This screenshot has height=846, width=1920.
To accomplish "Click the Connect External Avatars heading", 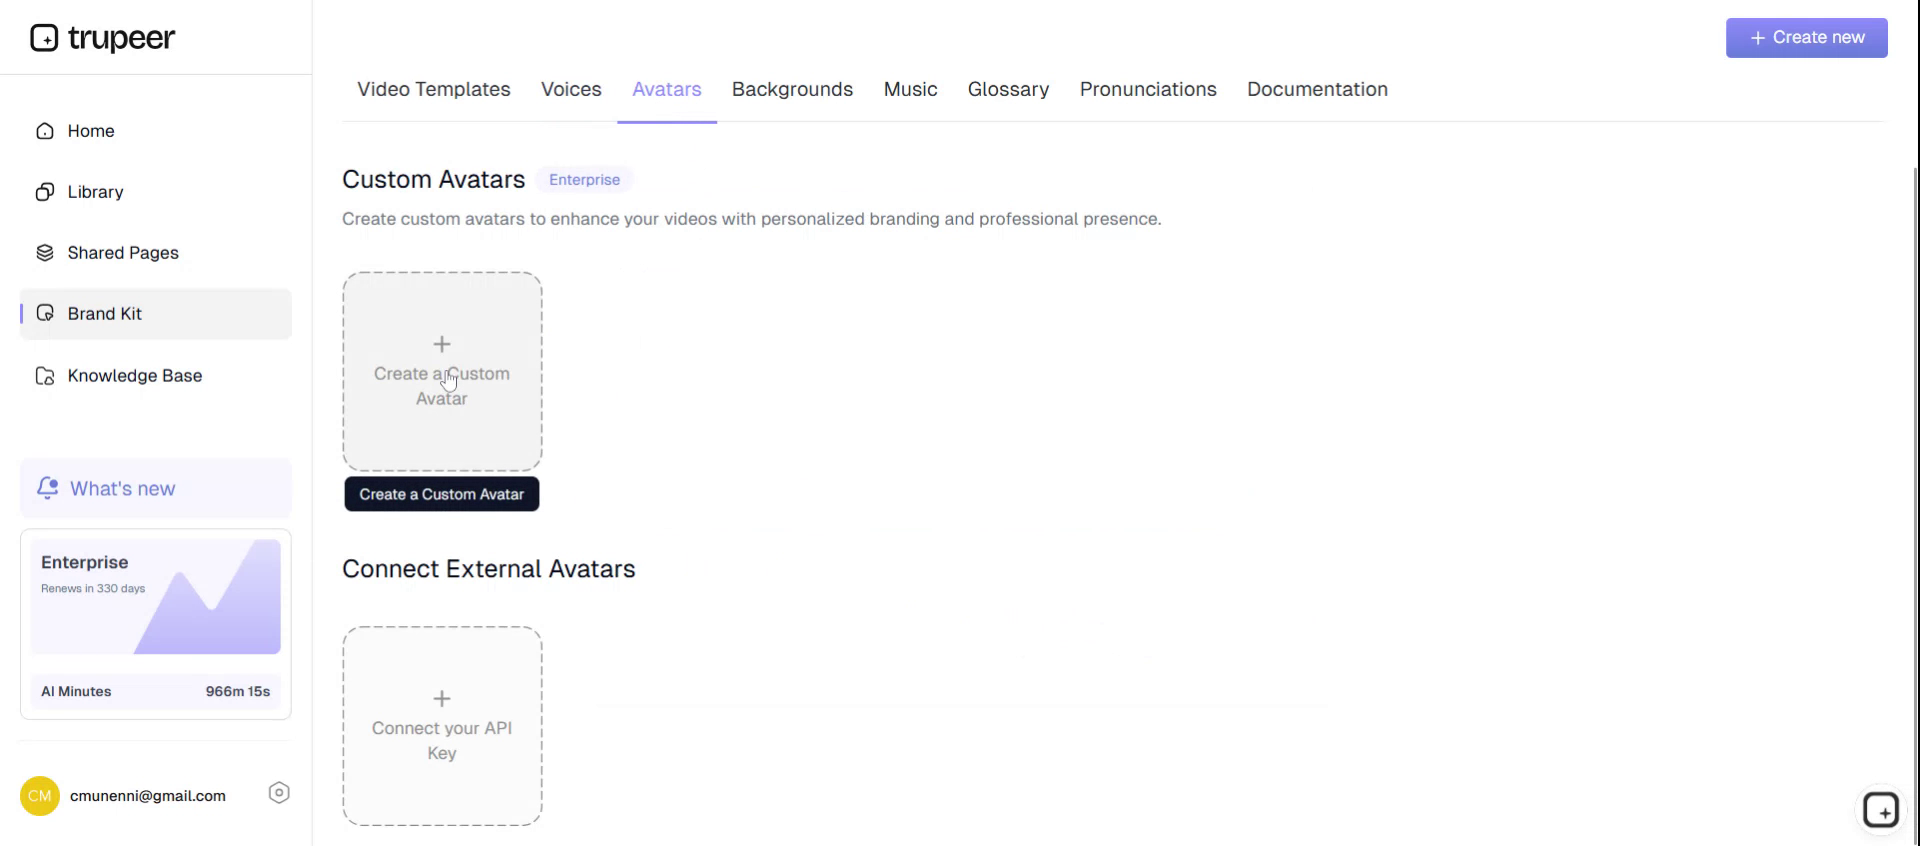I will coord(488,569).
